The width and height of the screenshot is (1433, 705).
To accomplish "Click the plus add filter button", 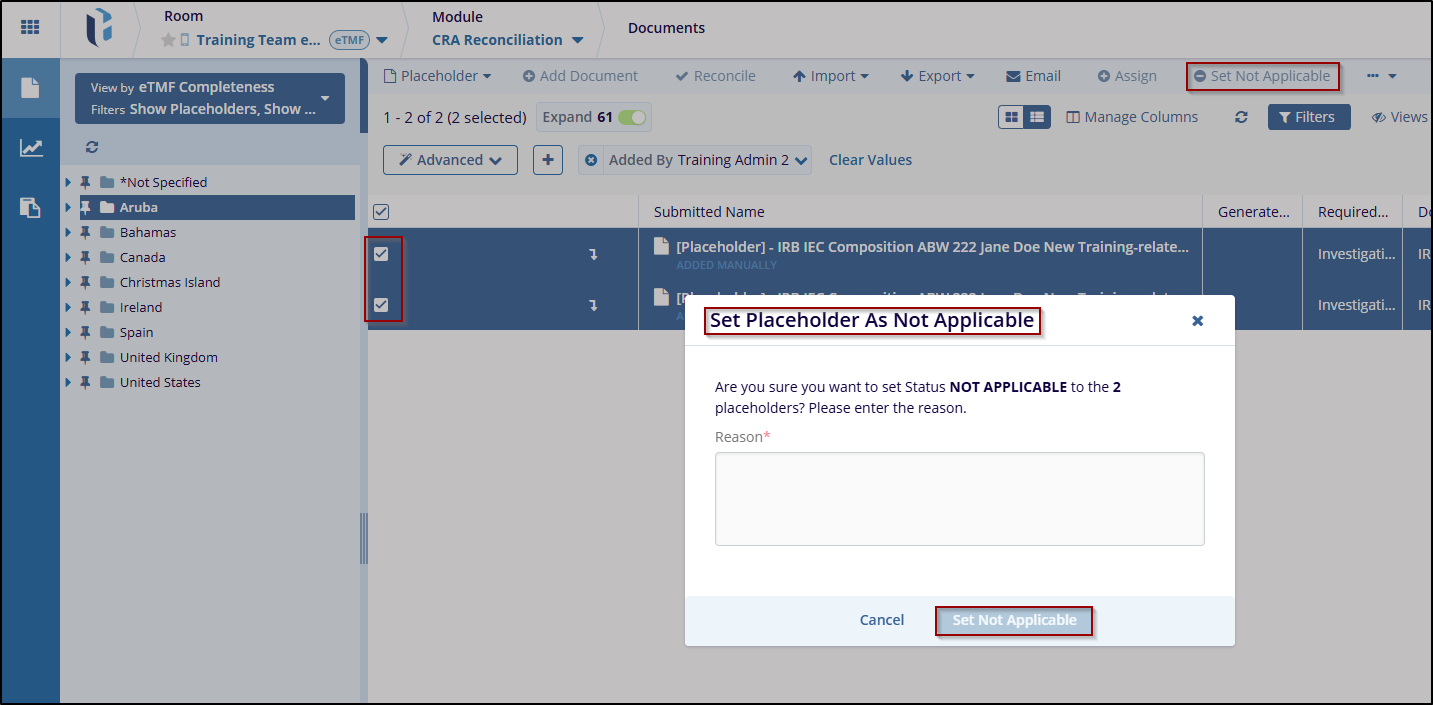I will pos(547,160).
